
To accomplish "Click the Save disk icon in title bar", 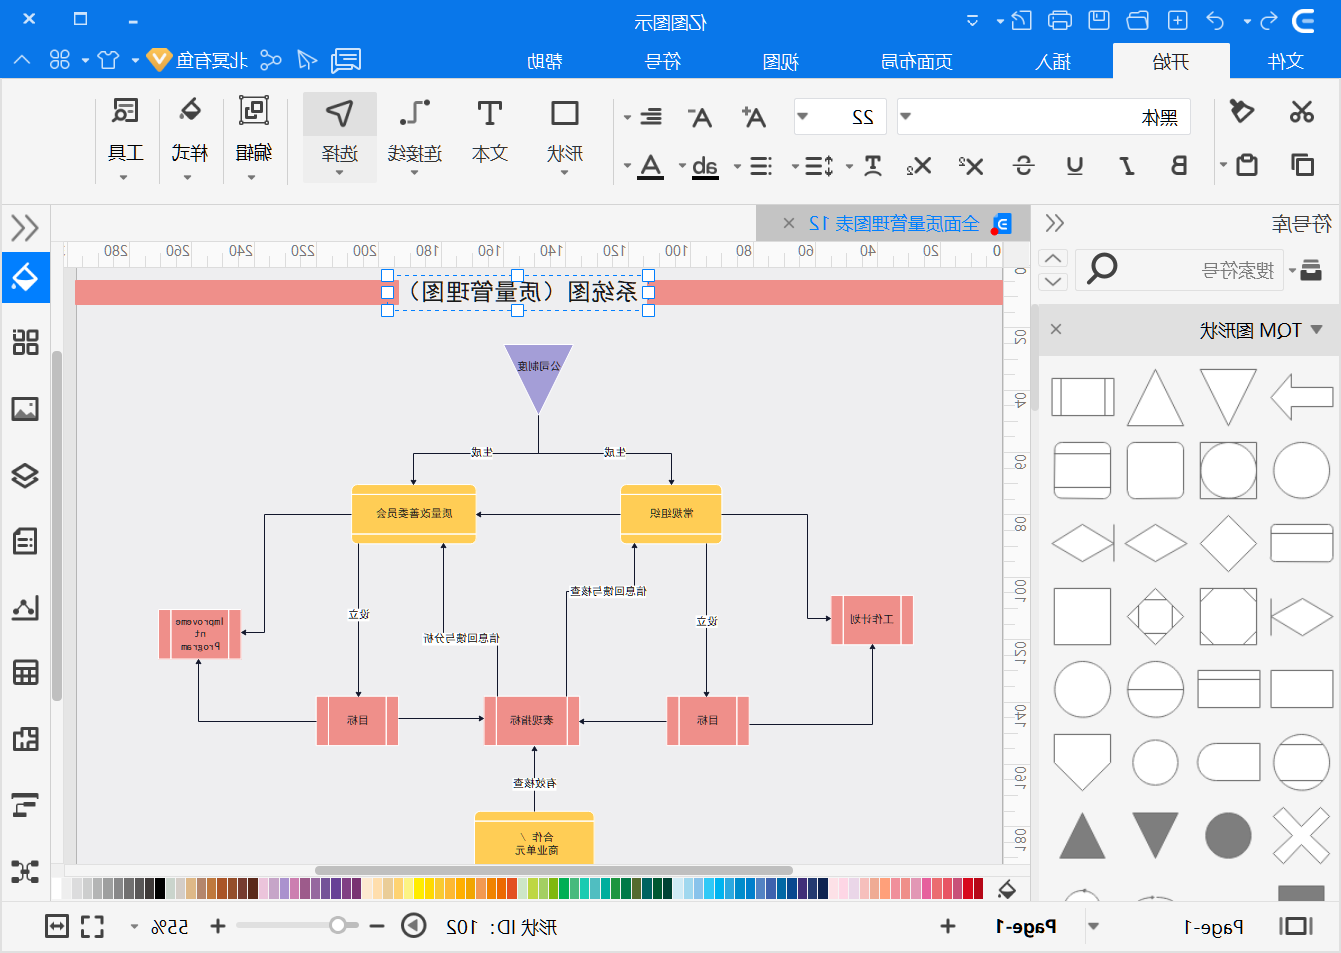I will coord(1099,20).
